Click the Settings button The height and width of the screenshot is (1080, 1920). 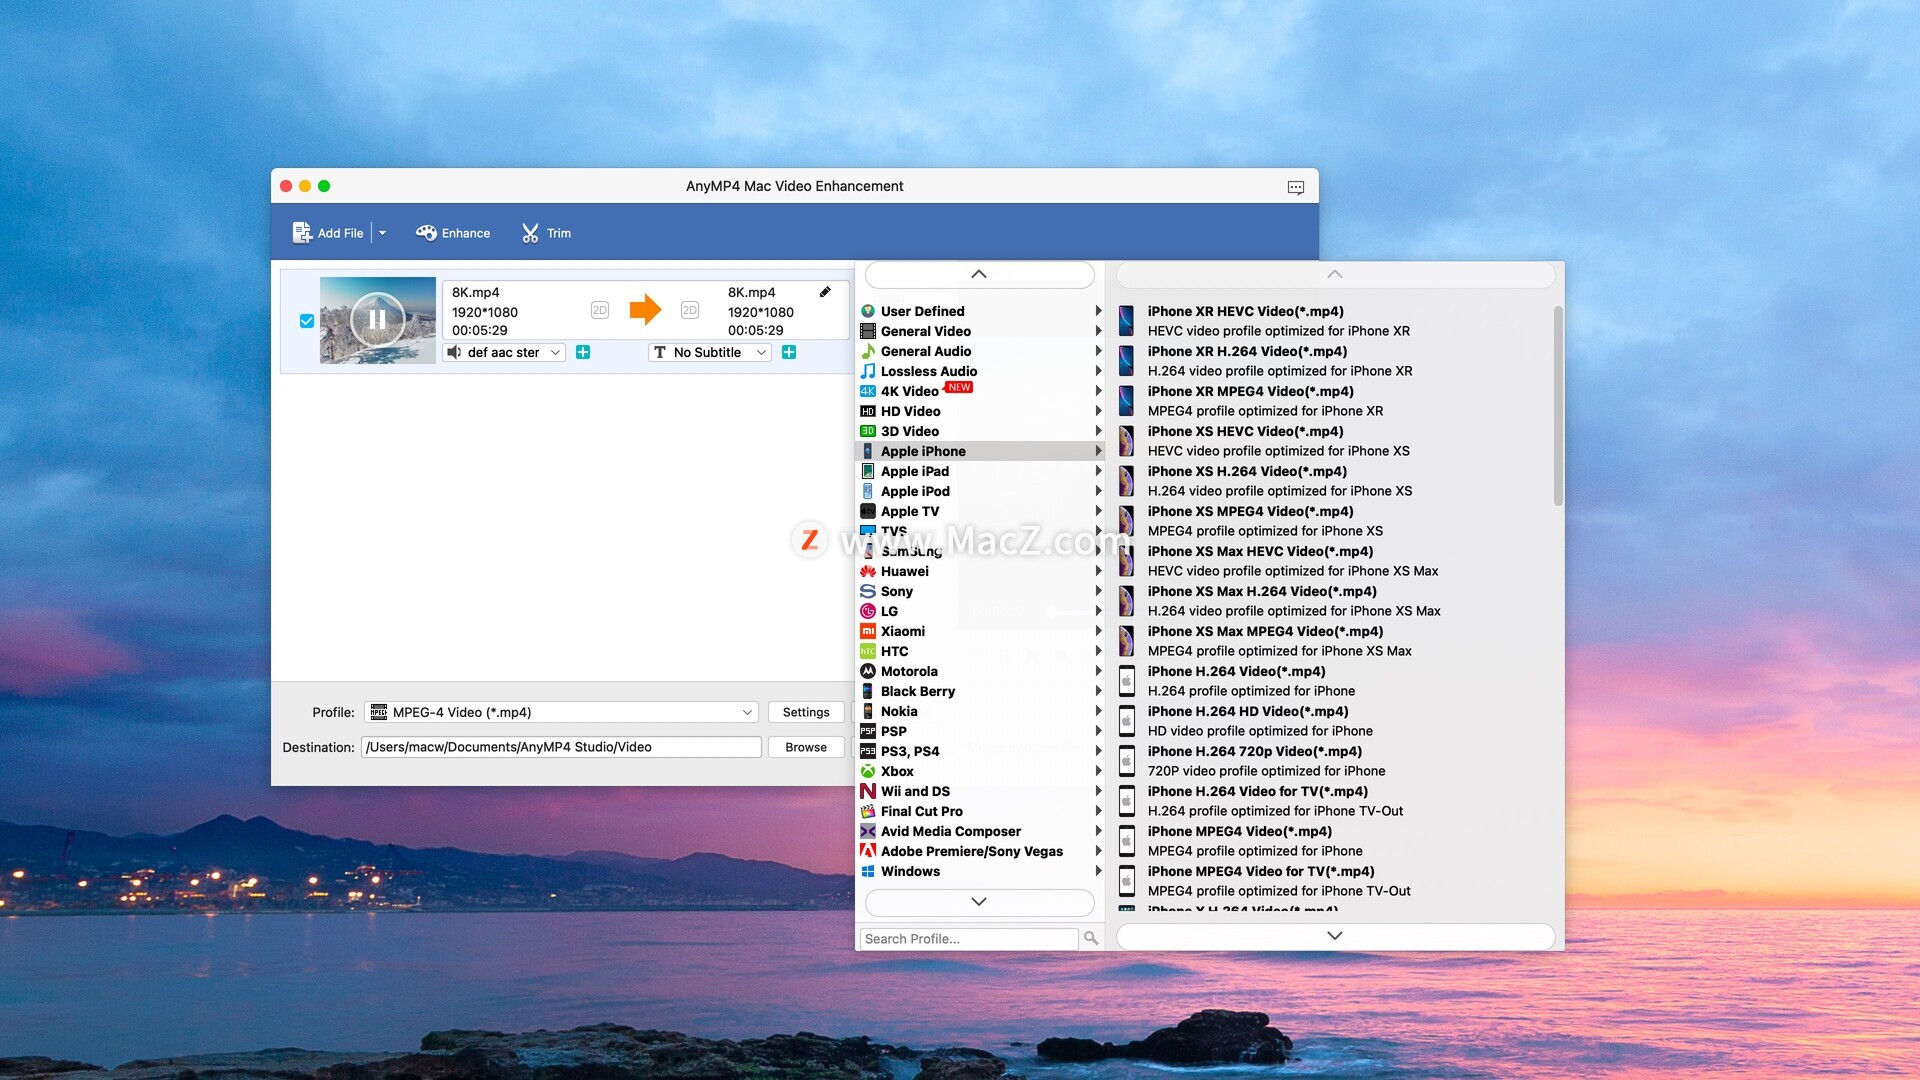pos(806,712)
